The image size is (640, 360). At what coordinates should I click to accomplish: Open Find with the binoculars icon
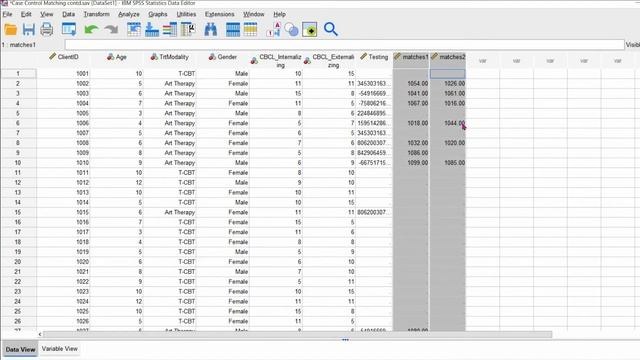[x=211, y=29]
